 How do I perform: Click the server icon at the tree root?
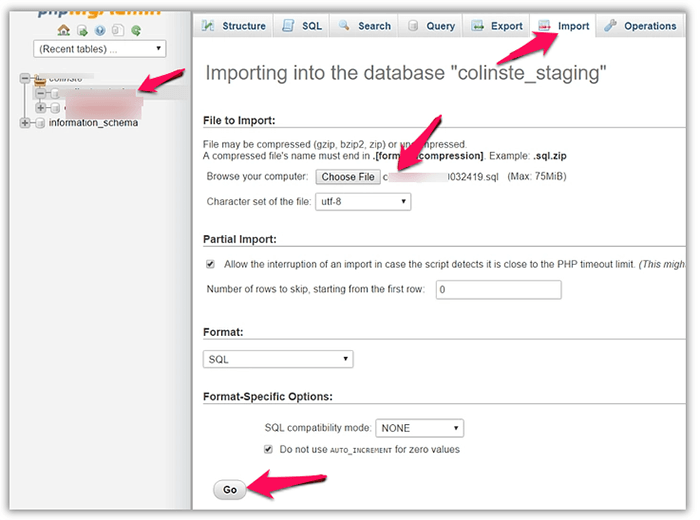[x=40, y=80]
